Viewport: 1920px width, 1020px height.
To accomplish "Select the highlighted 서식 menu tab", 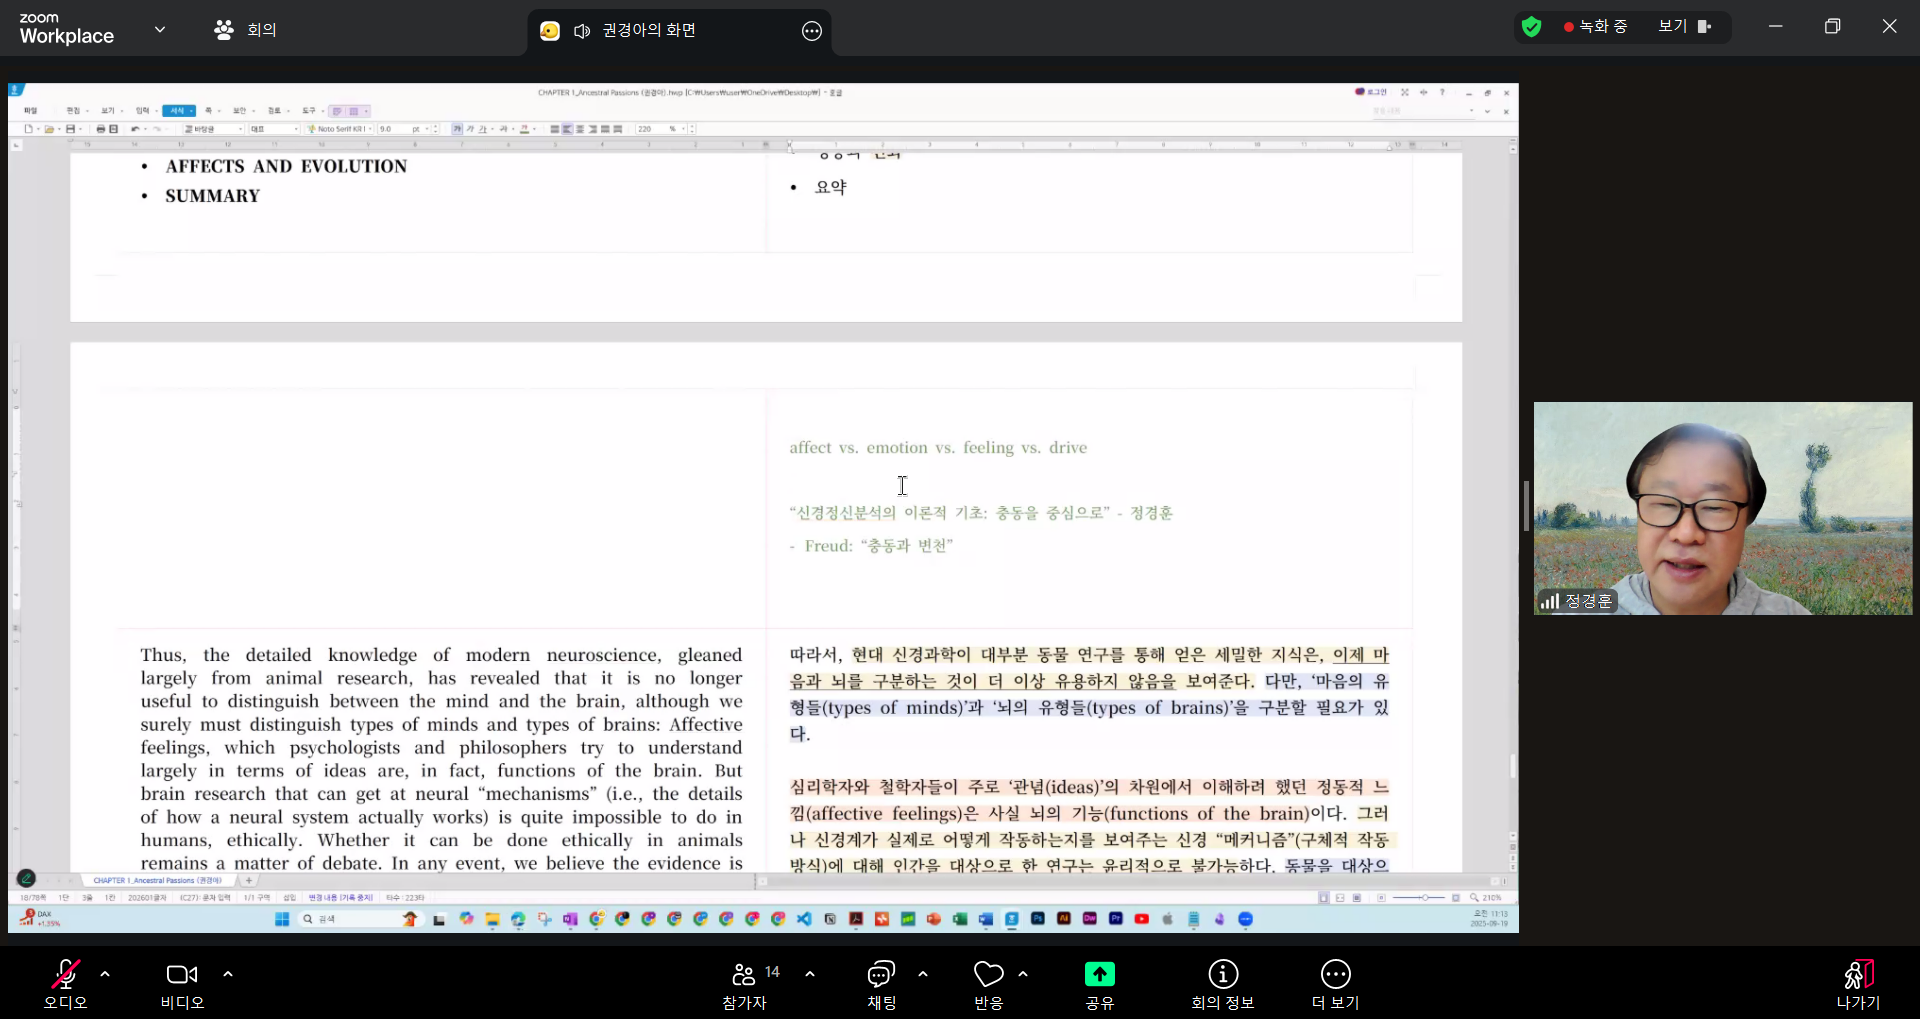I will (178, 111).
